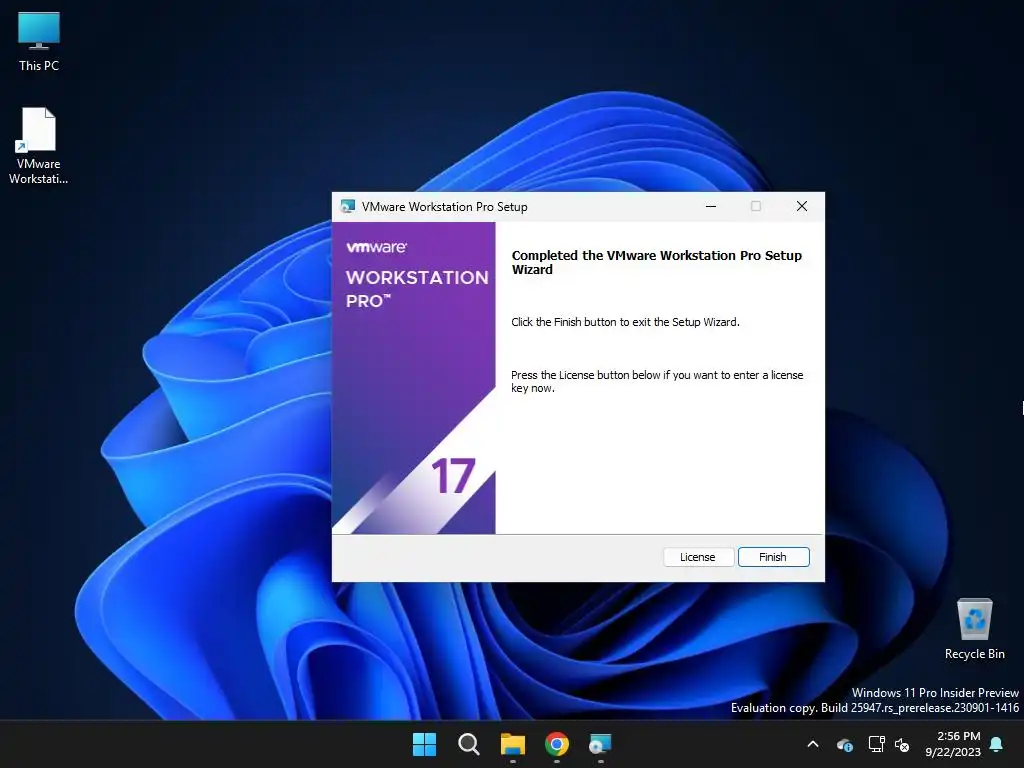Click the License button to enter key
The image size is (1024, 768).
[698, 557]
